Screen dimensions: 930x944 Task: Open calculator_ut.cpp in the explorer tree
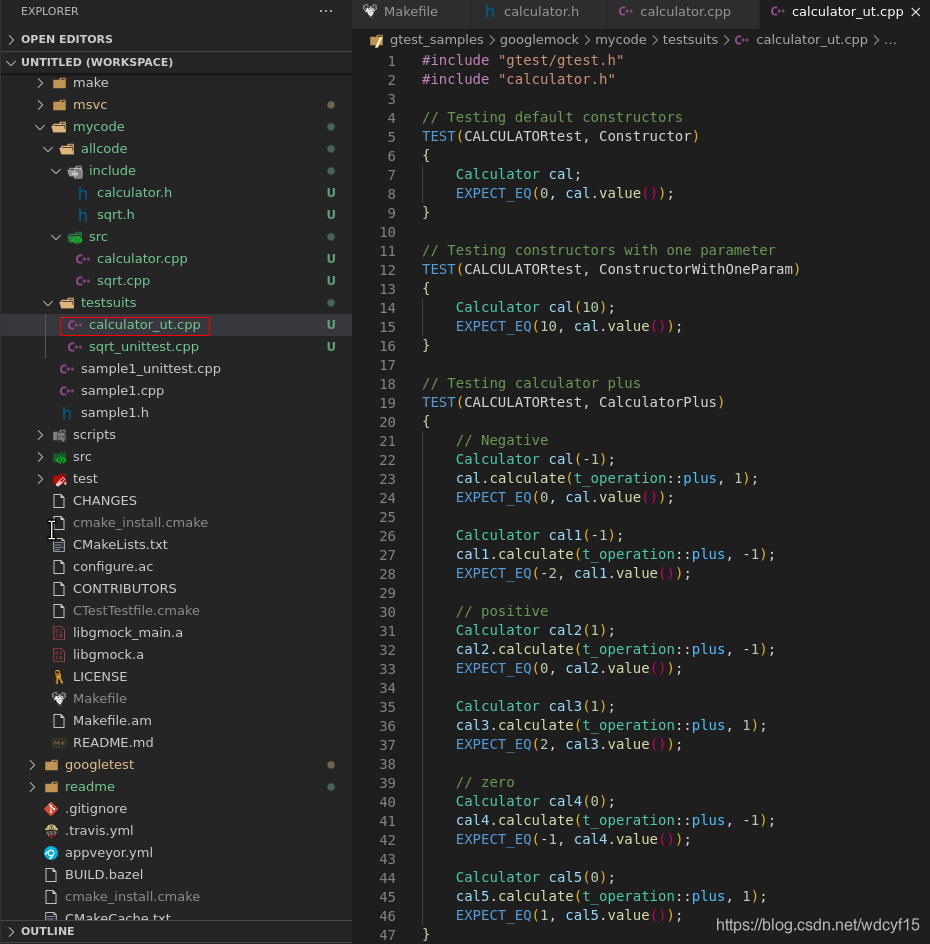point(144,325)
